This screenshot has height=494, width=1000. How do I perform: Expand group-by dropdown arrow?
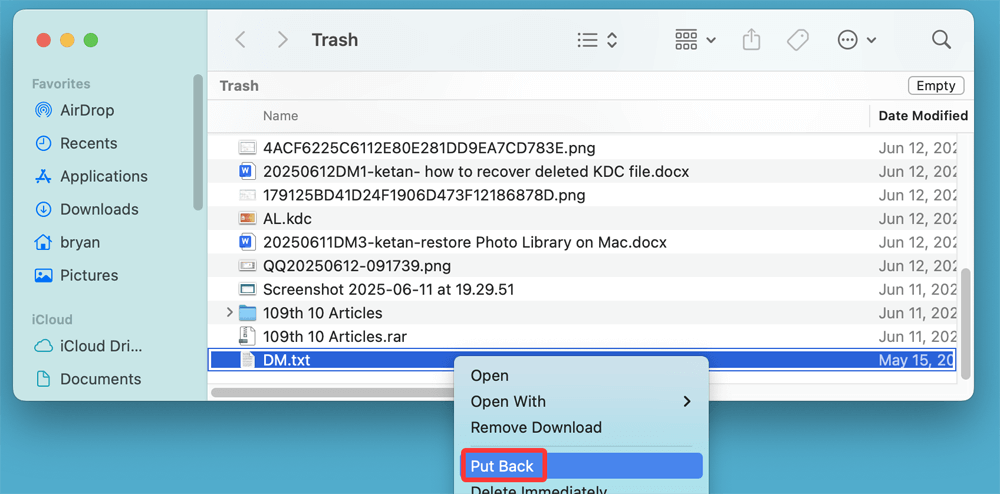tap(711, 40)
